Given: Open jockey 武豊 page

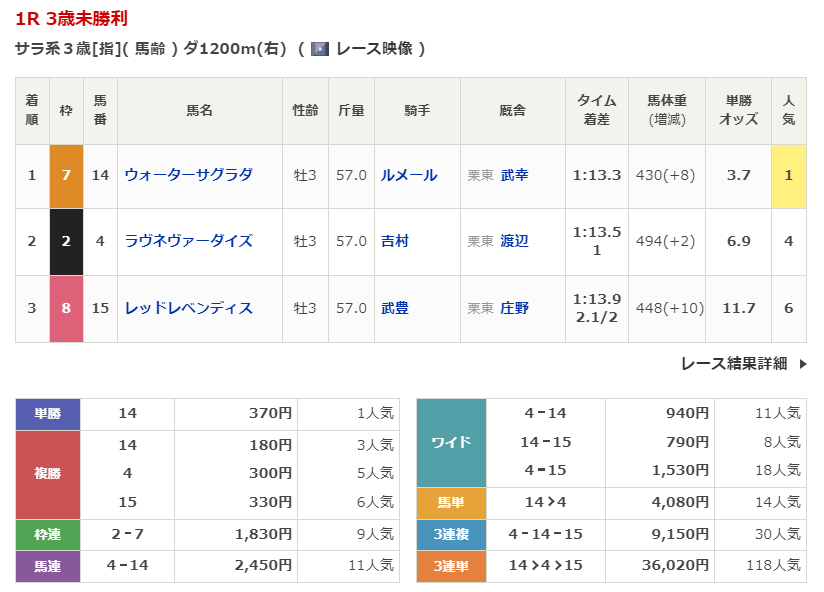Looking at the screenshot, I should click(x=395, y=308).
